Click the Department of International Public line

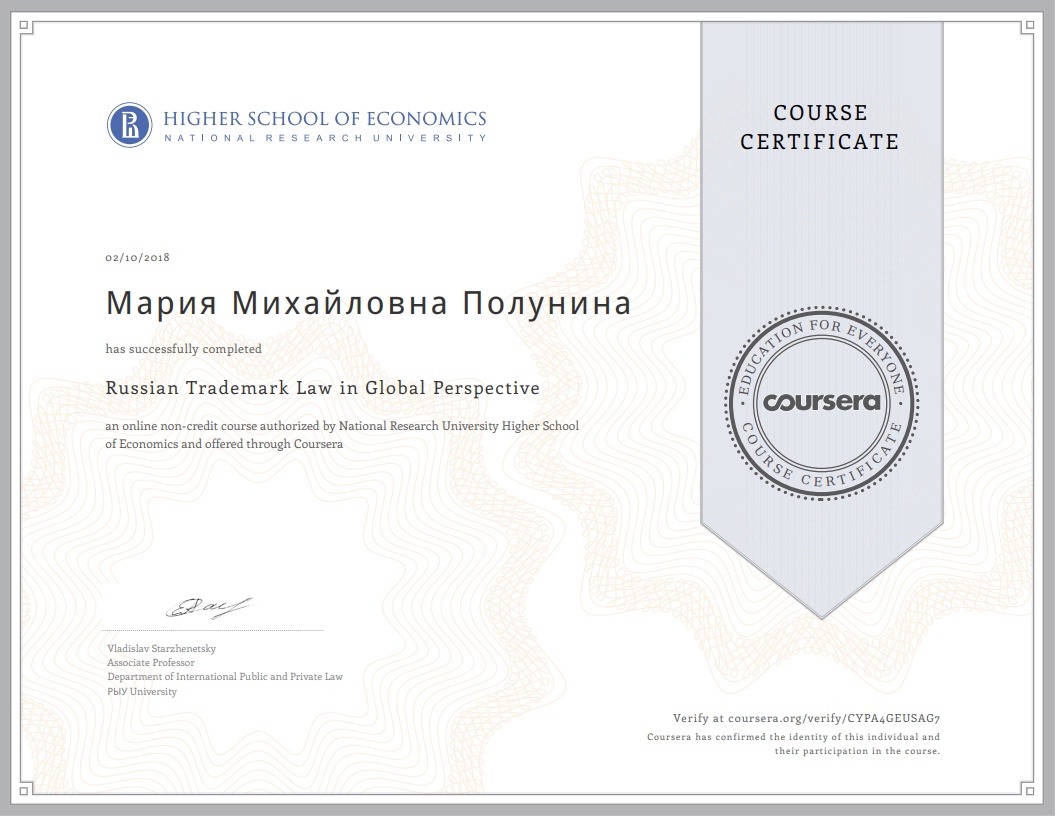(x=225, y=677)
